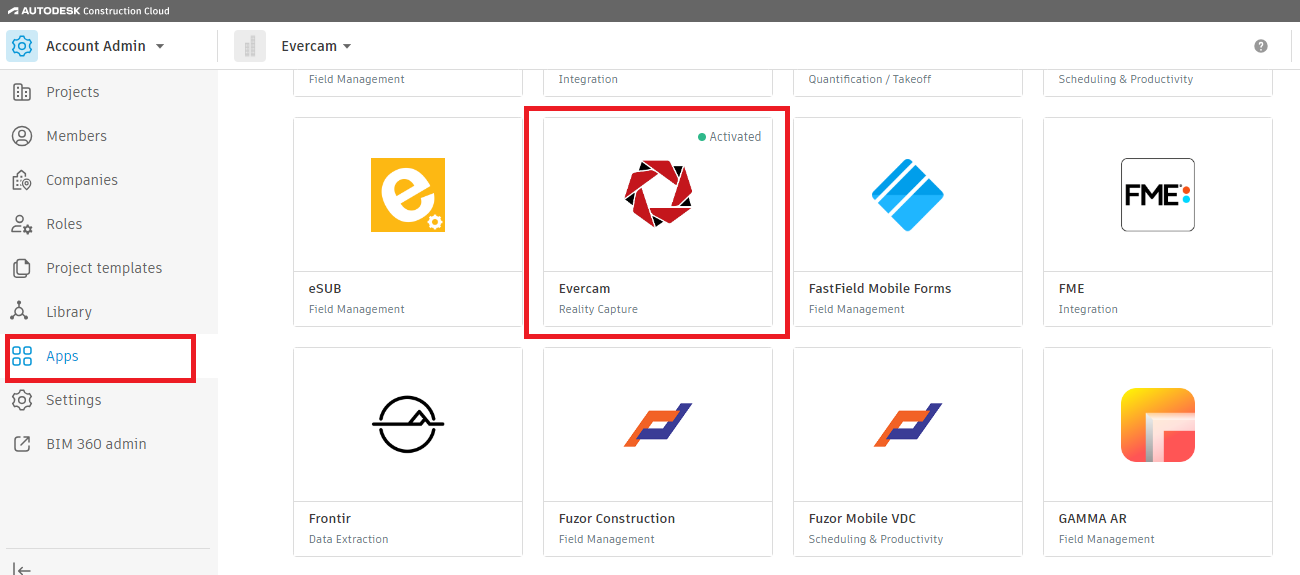The height and width of the screenshot is (575, 1300).
Task: Open the Evercam account dropdown
Action: tap(316, 46)
